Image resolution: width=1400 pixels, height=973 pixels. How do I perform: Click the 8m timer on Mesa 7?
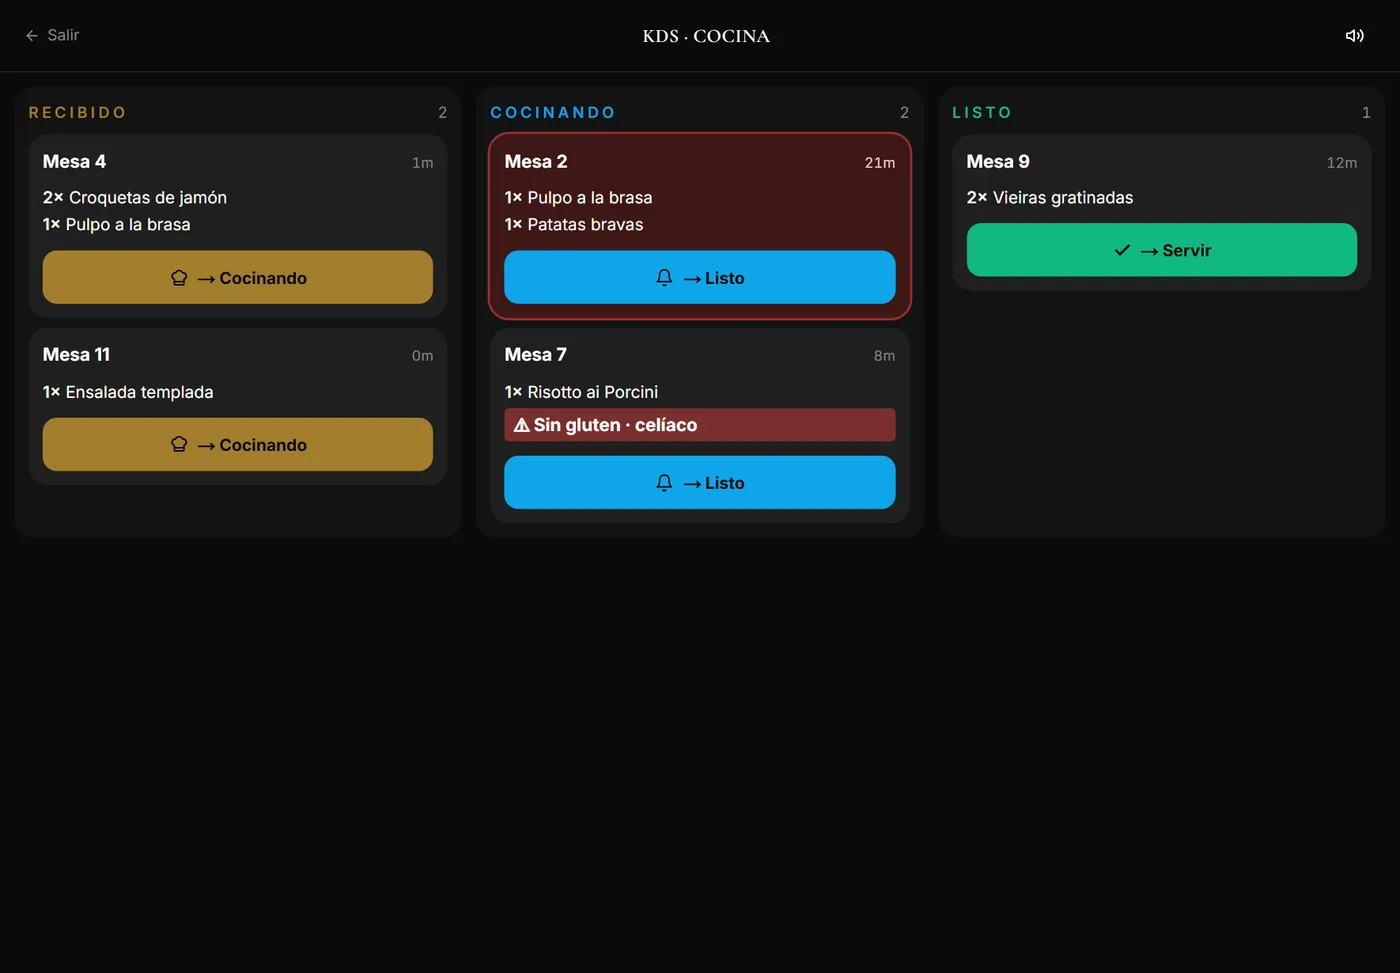[x=884, y=355]
